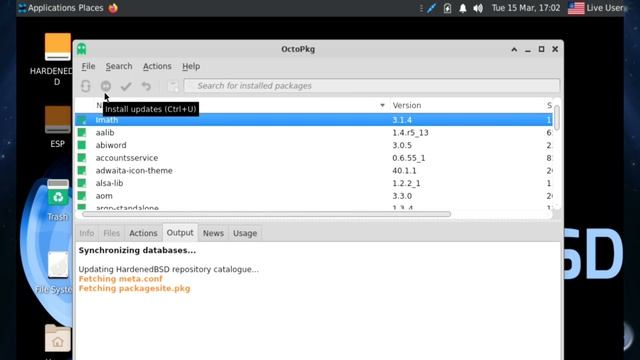Open the Actions menu

point(157,66)
